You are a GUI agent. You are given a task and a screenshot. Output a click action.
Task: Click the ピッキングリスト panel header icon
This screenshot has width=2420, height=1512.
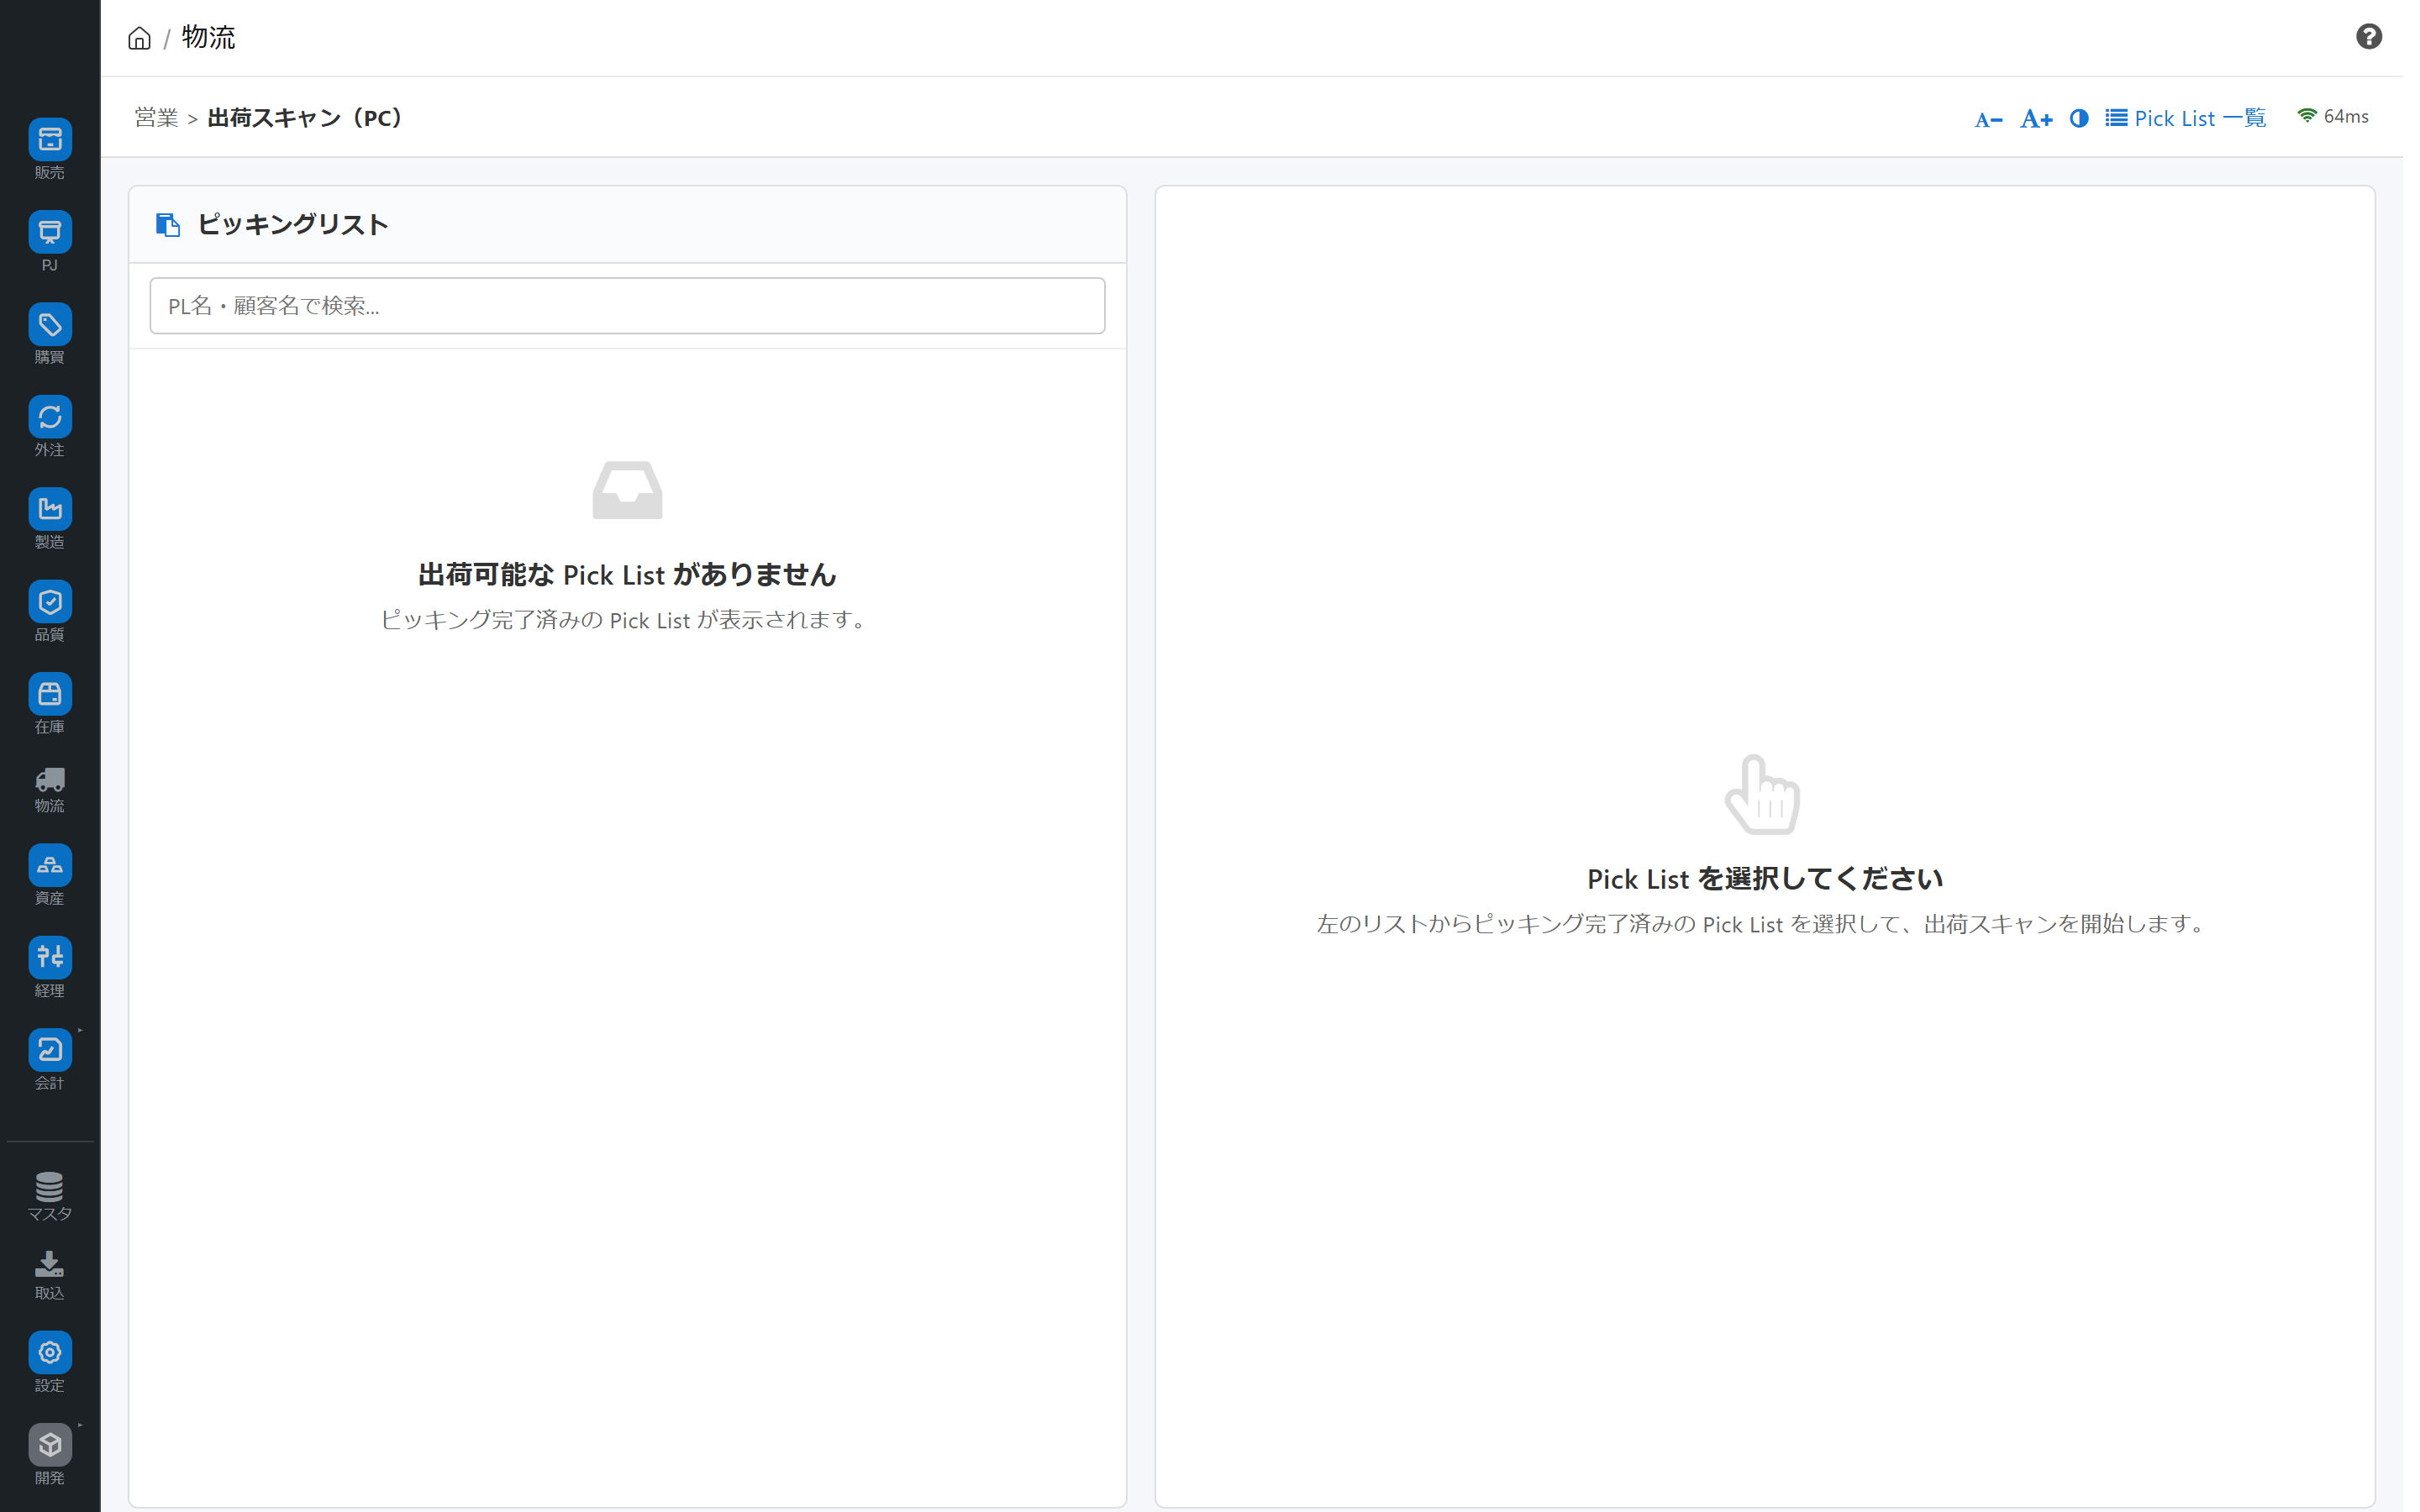point(168,225)
